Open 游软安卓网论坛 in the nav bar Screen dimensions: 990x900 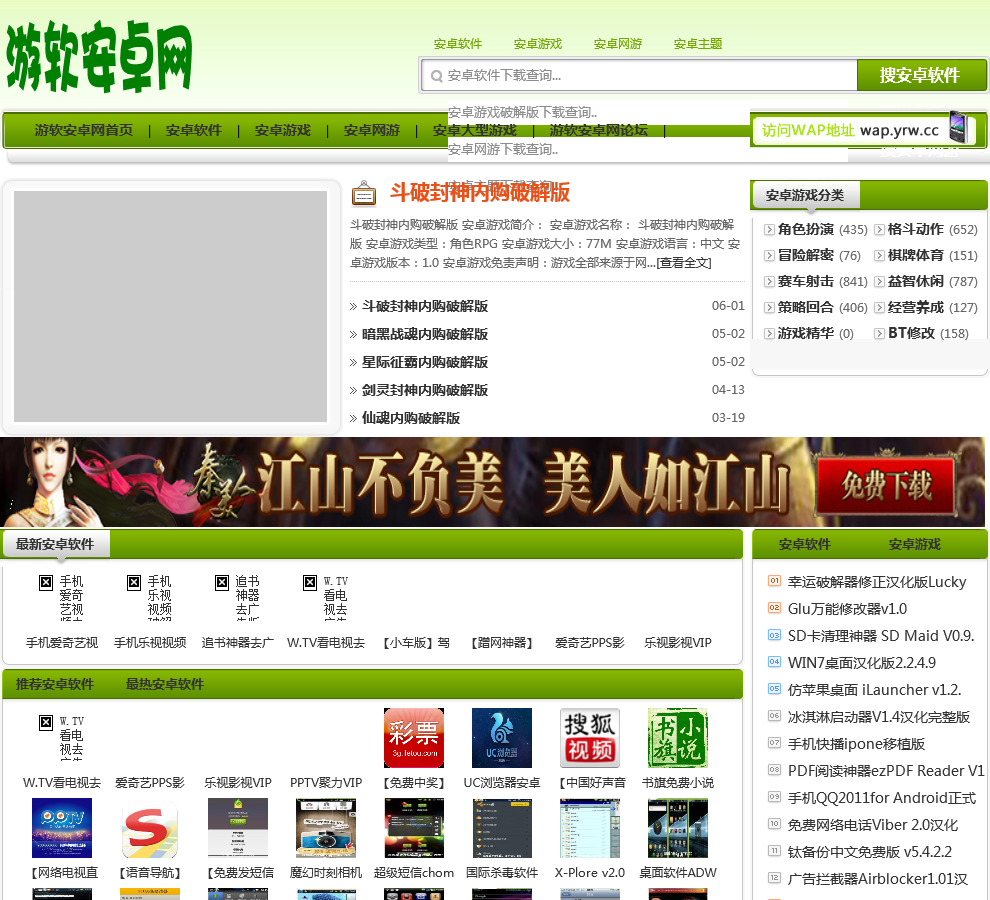599,130
